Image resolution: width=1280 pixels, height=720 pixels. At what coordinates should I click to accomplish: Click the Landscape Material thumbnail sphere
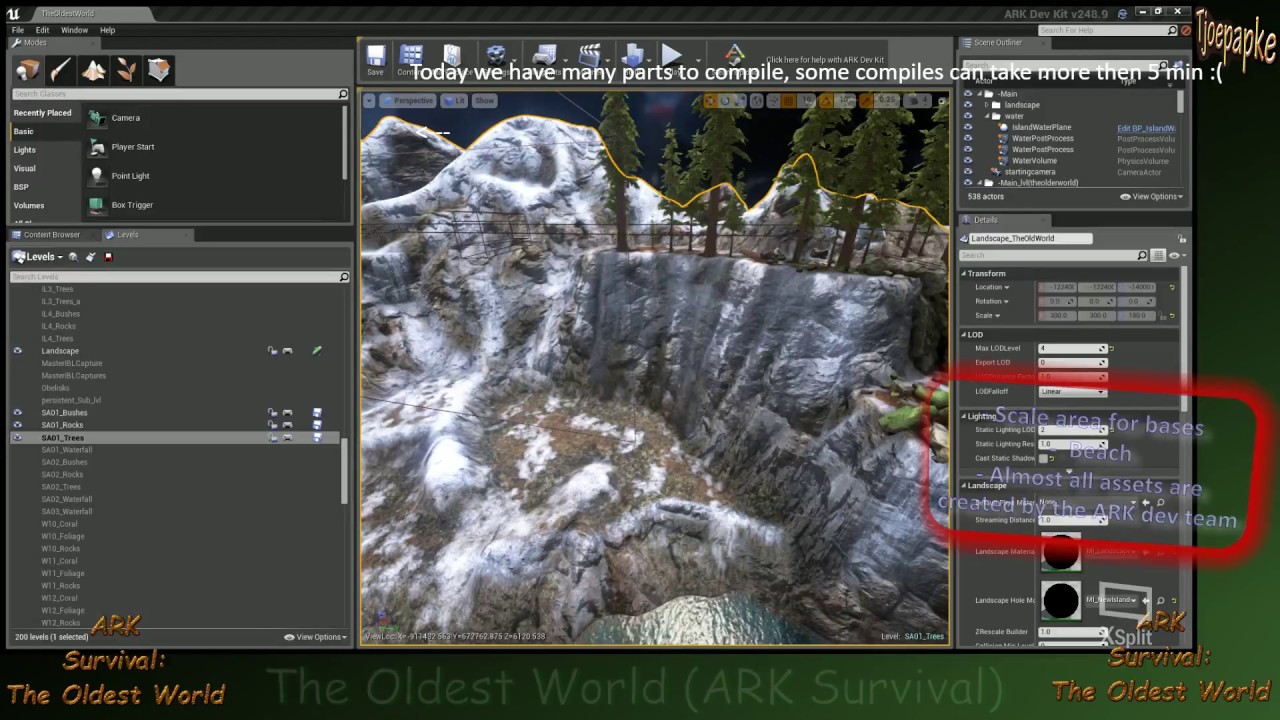(1061, 552)
